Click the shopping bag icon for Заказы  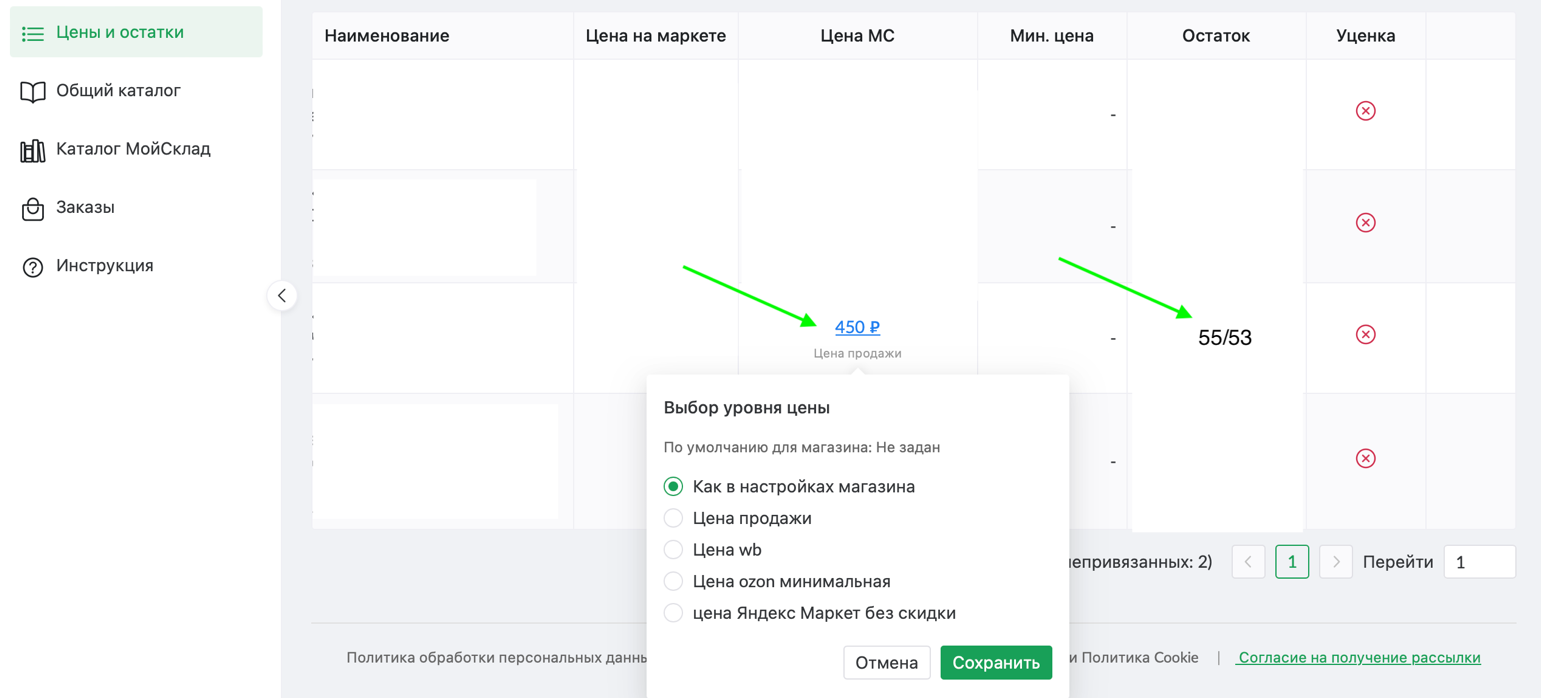(33, 208)
